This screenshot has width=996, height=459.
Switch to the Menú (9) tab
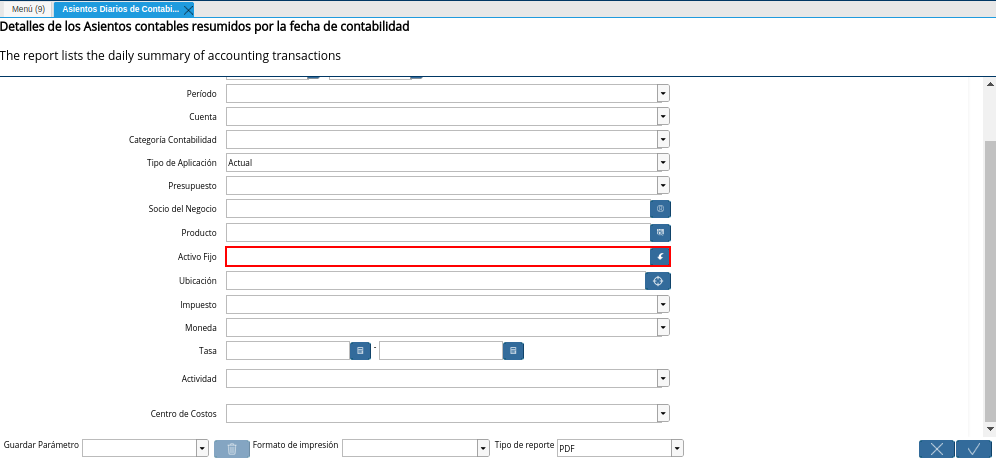[x=29, y=9]
